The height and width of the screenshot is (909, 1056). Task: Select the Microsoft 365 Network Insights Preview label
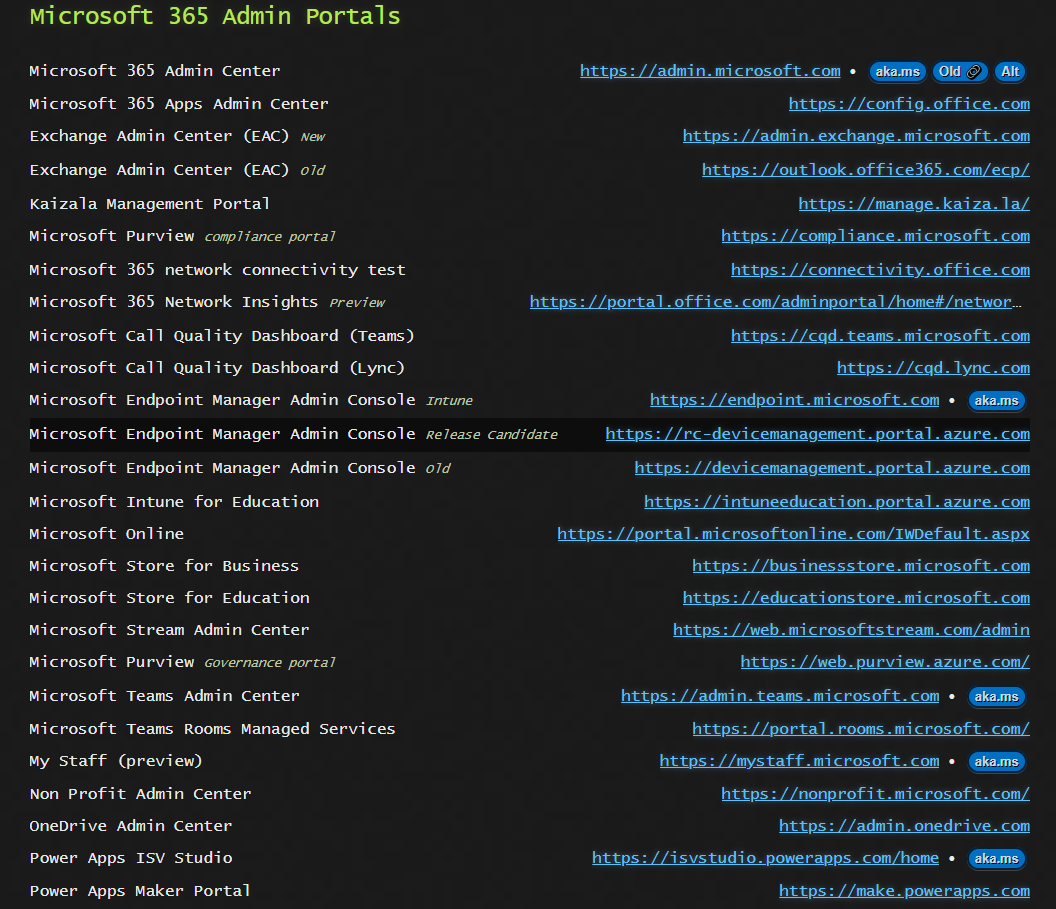(207, 302)
